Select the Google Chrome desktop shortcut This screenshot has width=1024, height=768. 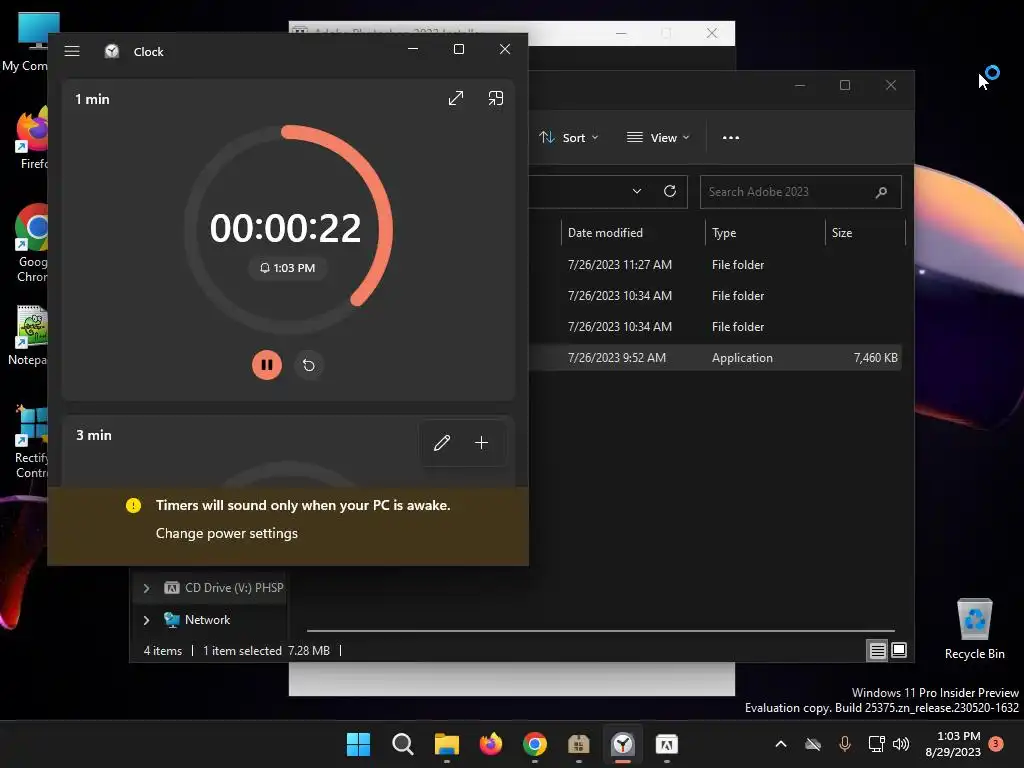[x=31, y=243]
